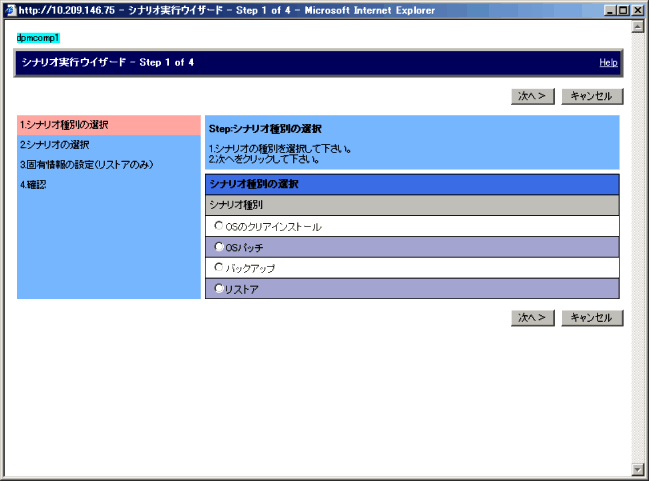Open the Help link

[x=608, y=63]
